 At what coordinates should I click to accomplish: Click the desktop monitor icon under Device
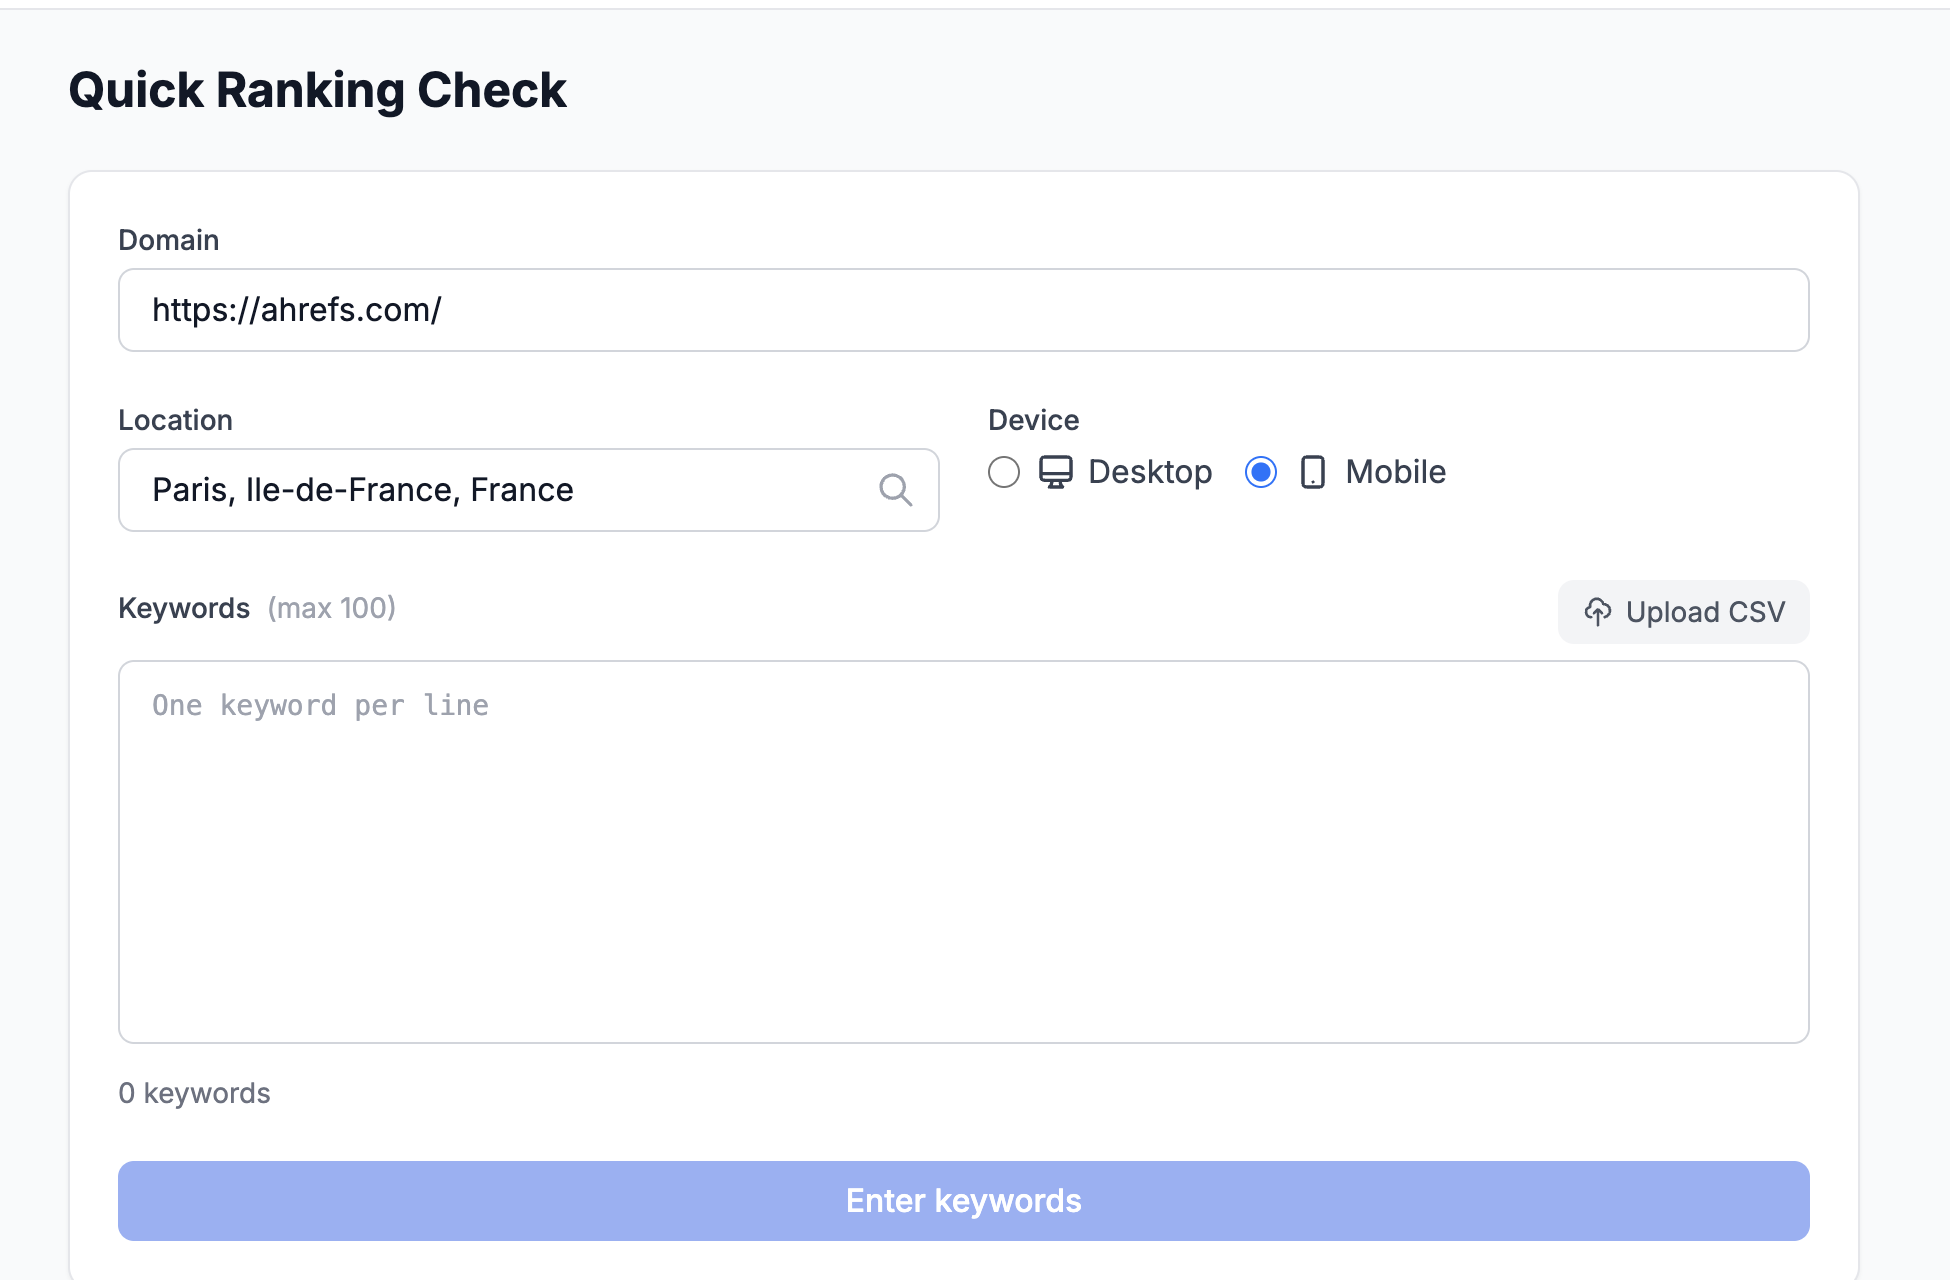[x=1056, y=471]
